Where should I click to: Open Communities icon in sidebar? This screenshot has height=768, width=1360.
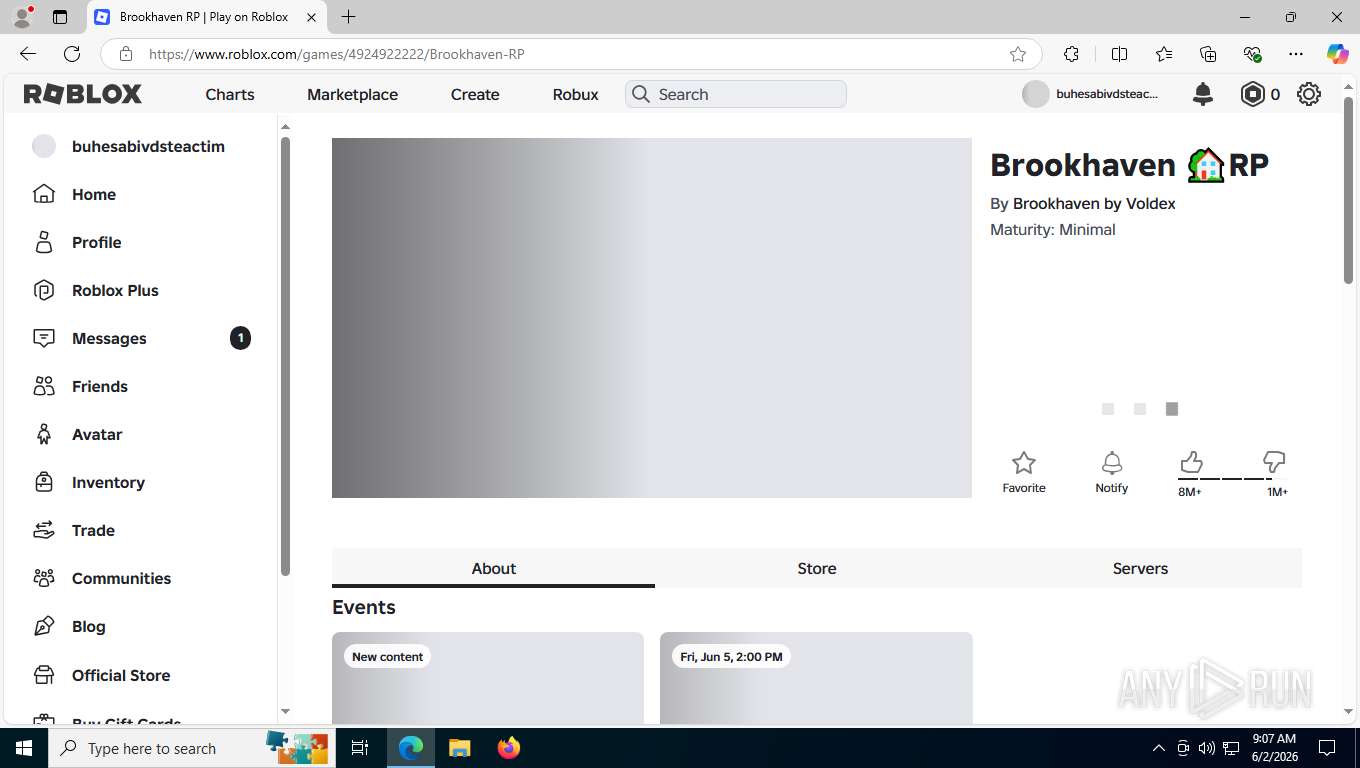44,578
